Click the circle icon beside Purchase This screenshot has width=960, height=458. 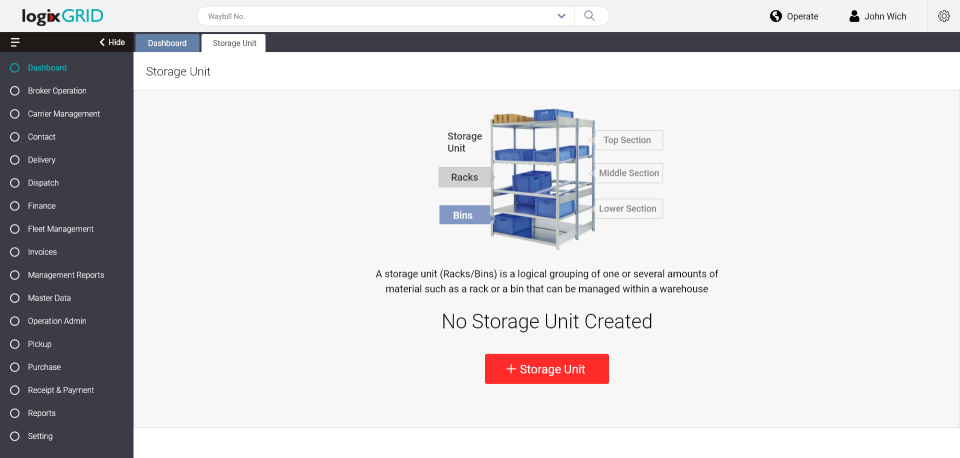pos(15,367)
